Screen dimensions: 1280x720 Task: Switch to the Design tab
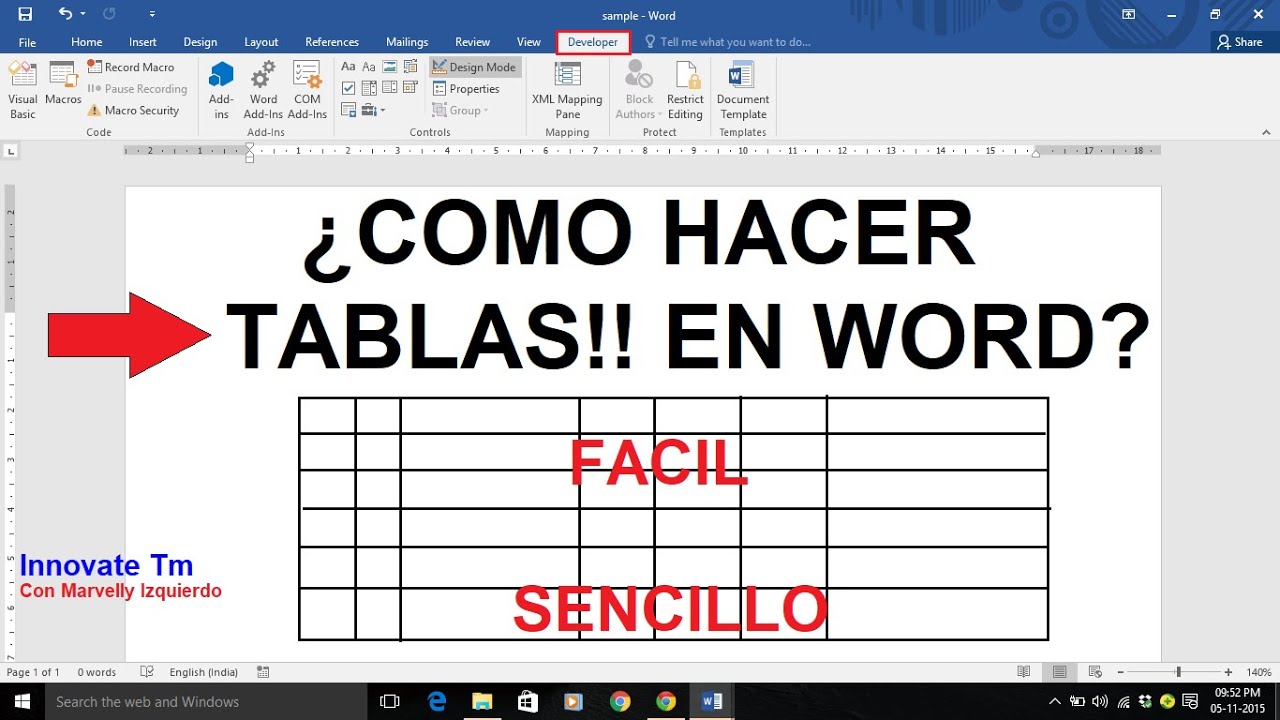(x=200, y=42)
